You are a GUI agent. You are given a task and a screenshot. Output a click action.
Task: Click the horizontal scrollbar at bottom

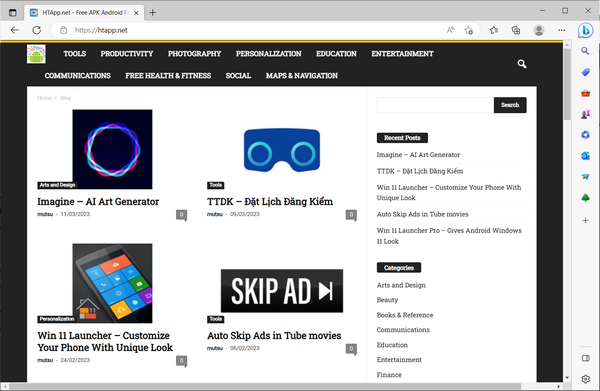tap(264, 386)
